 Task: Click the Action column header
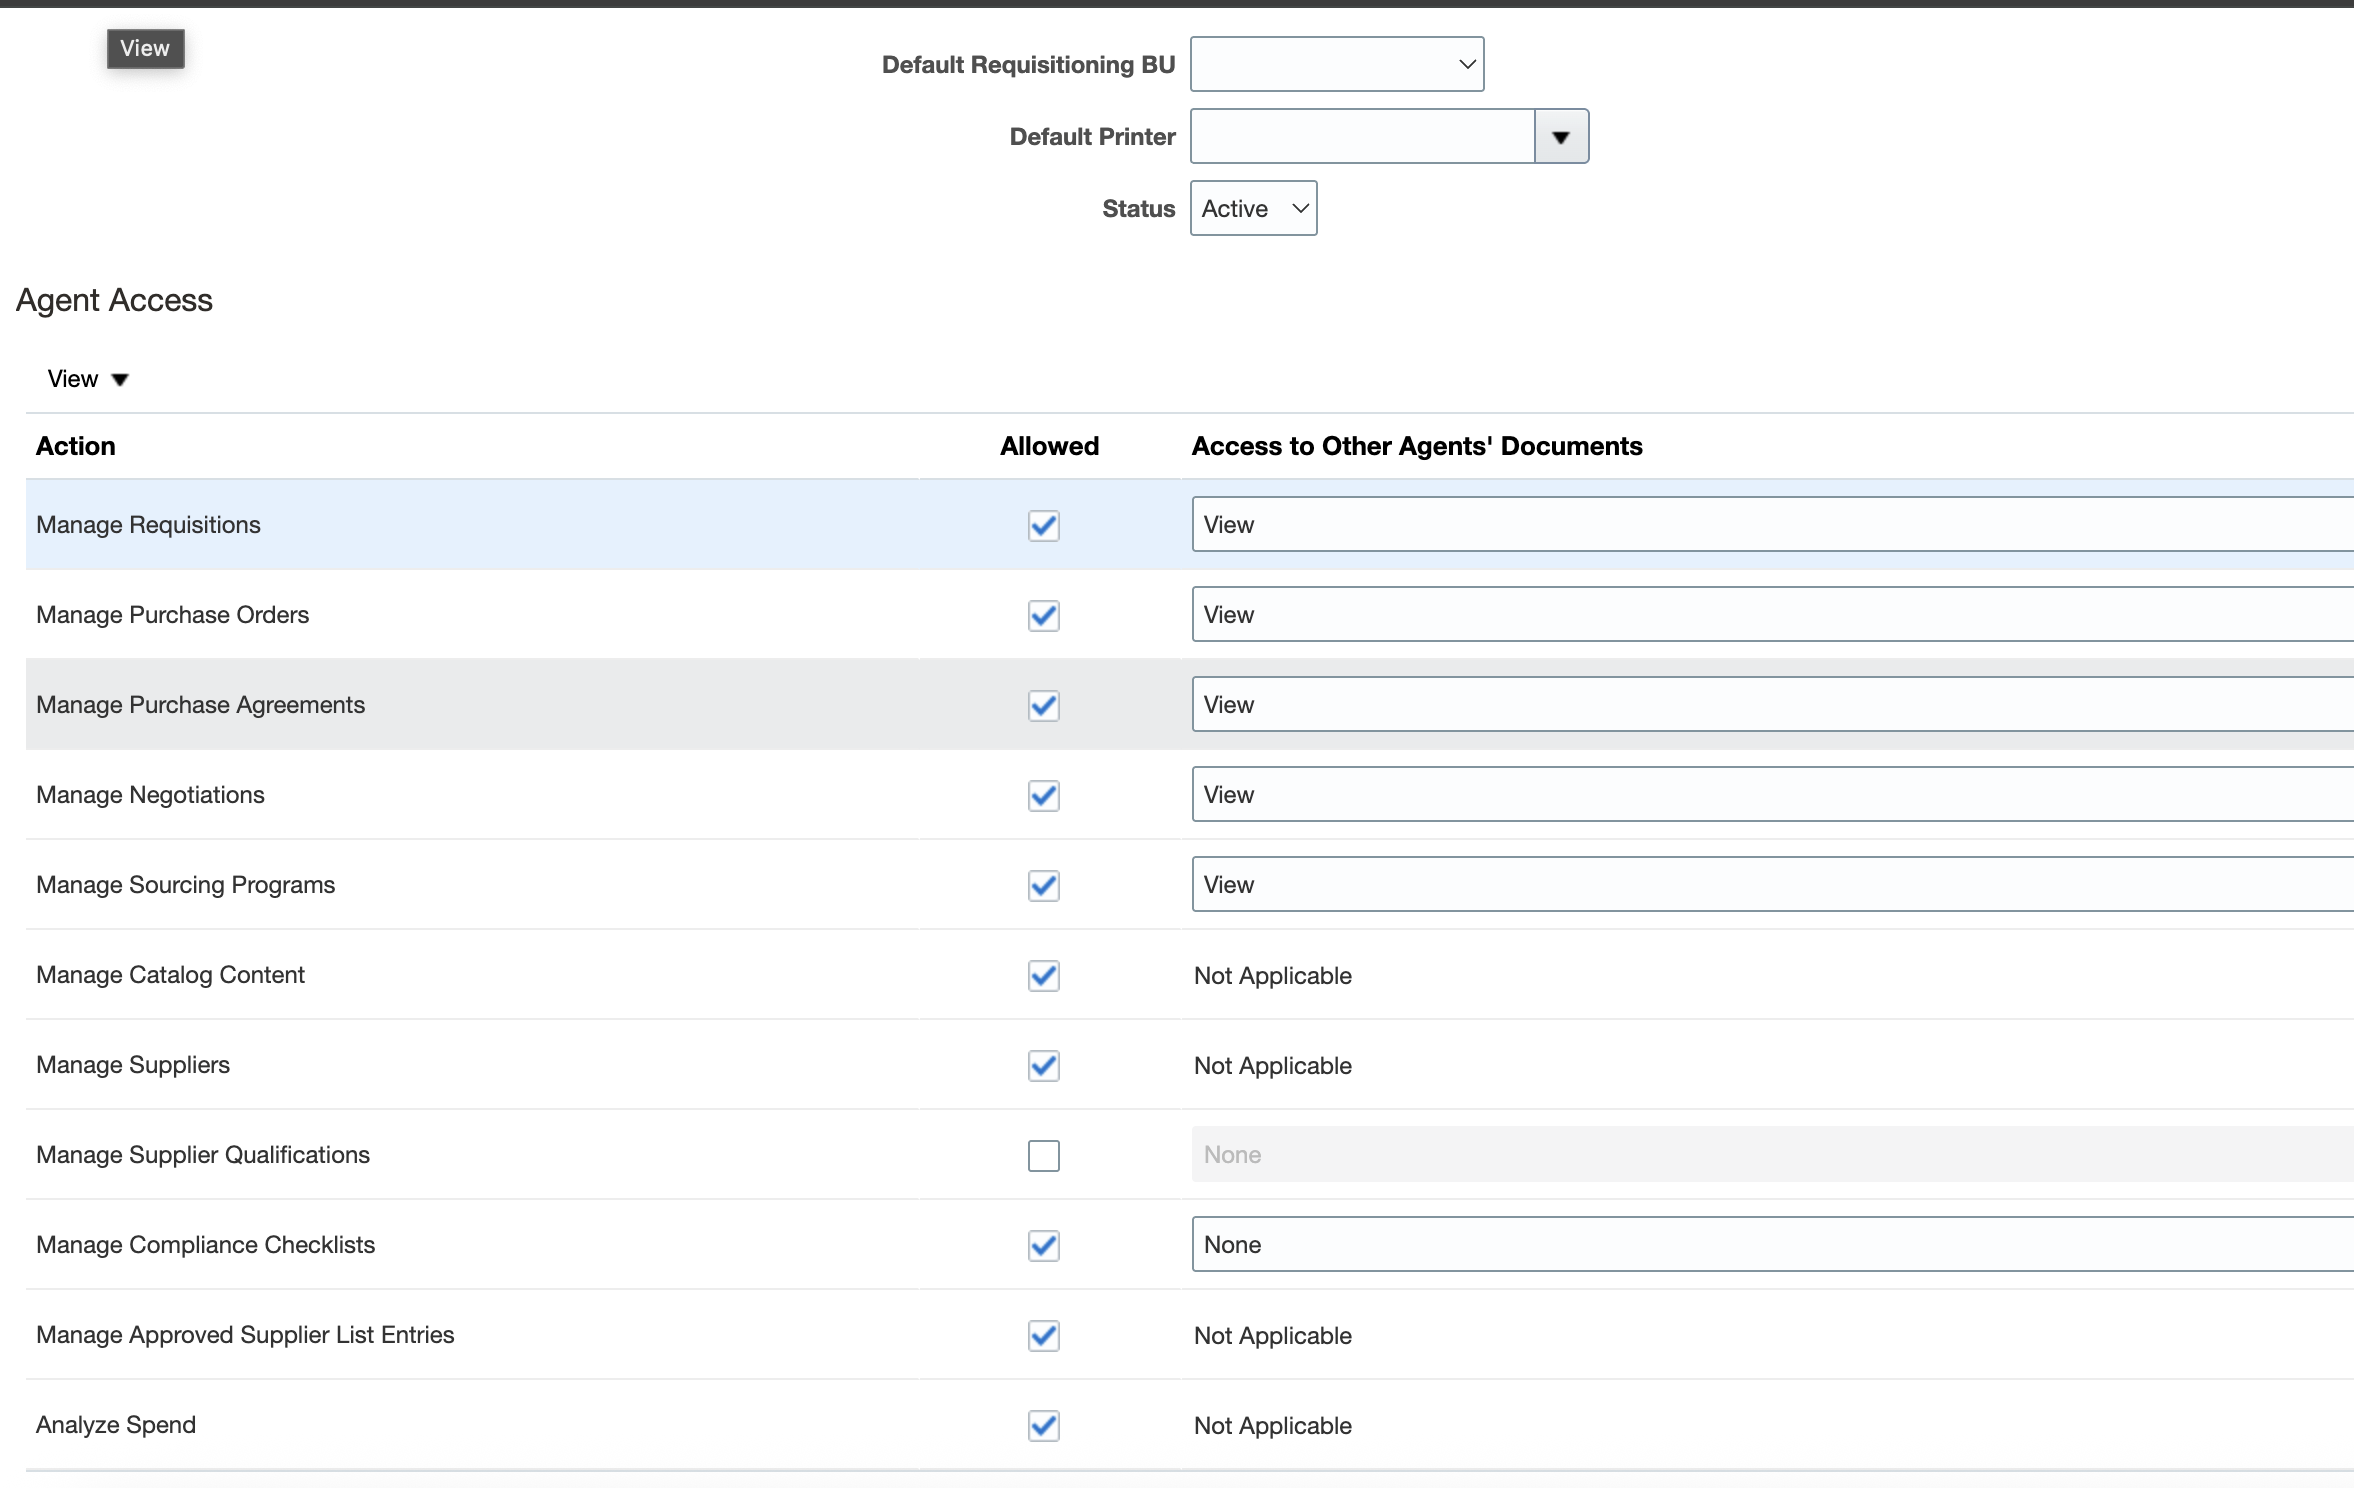click(x=76, y=446)
